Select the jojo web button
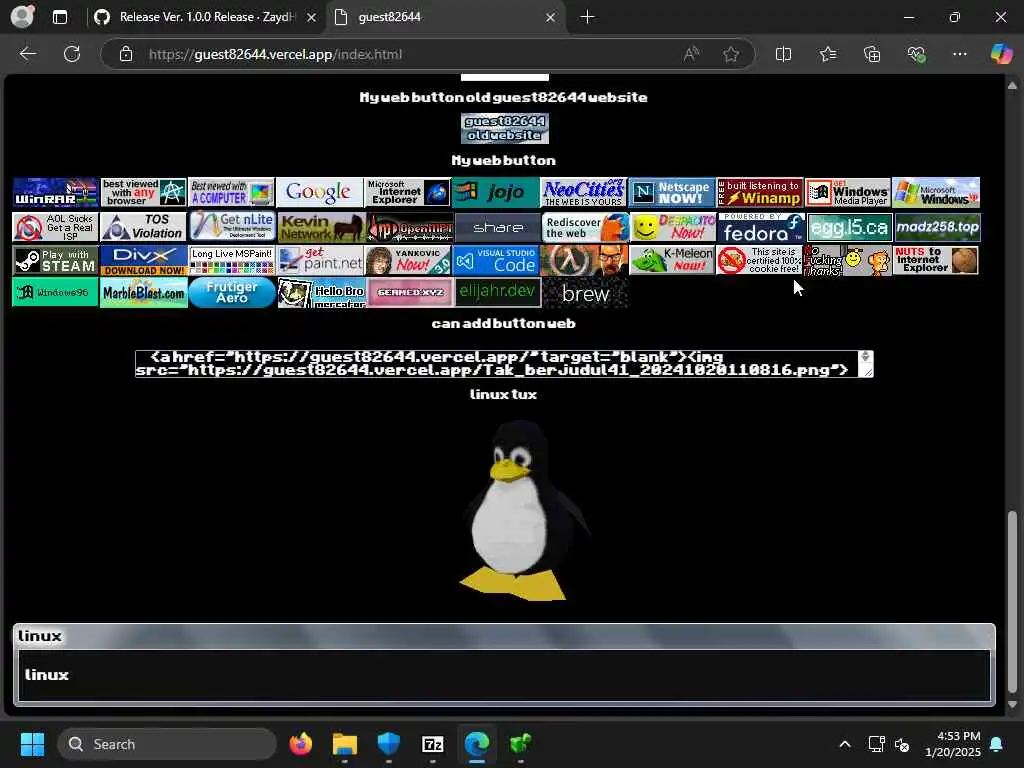This screenshot has width=1024, height=768. [x=496, y=192]
